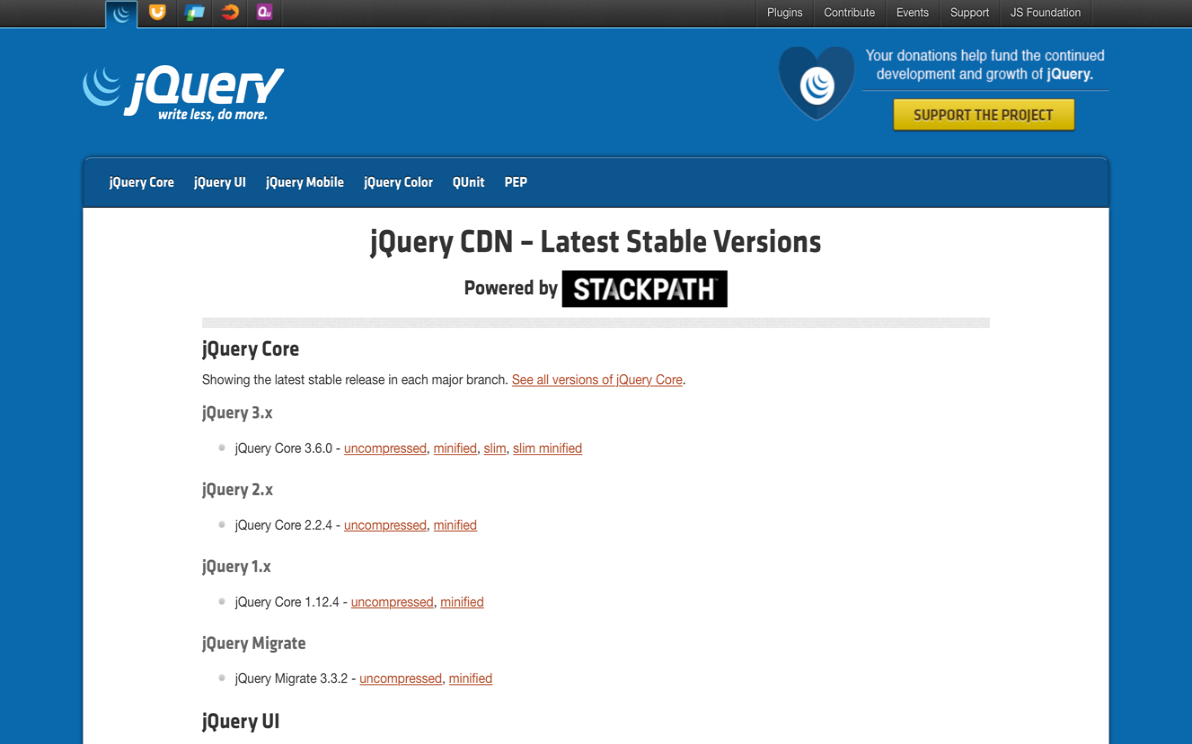Open the jQuery UI orange icon
The width and height of the screenshot is (1192, 744).
click(x=157, y=13)
